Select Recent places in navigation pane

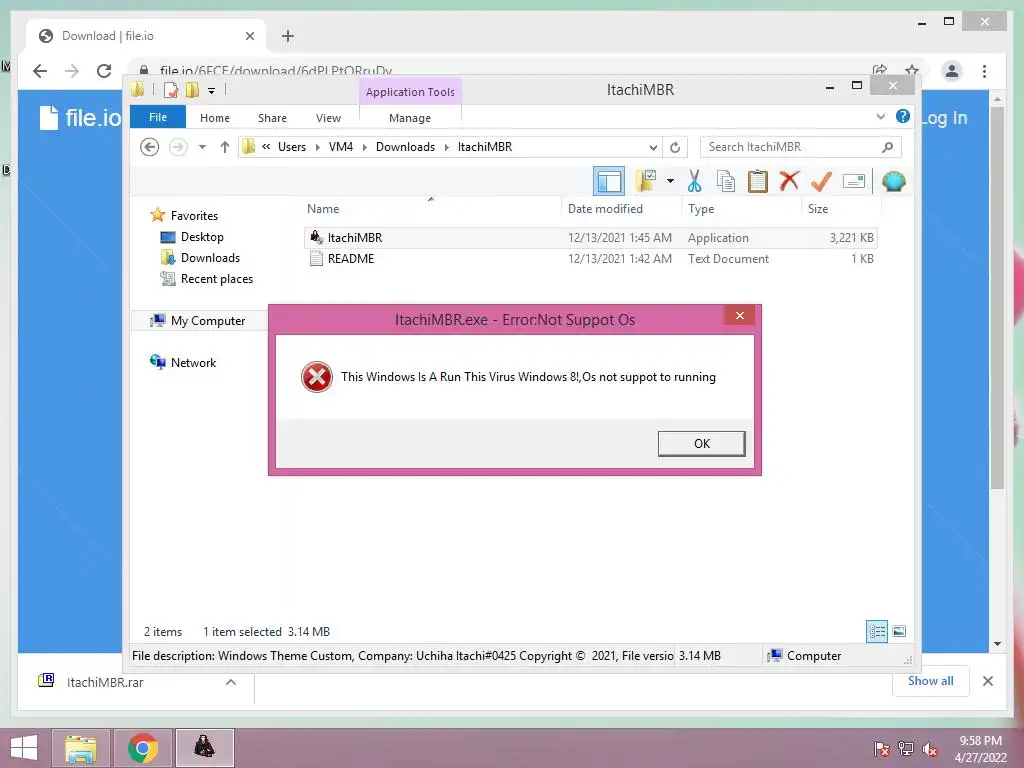(x=206, y=279)
